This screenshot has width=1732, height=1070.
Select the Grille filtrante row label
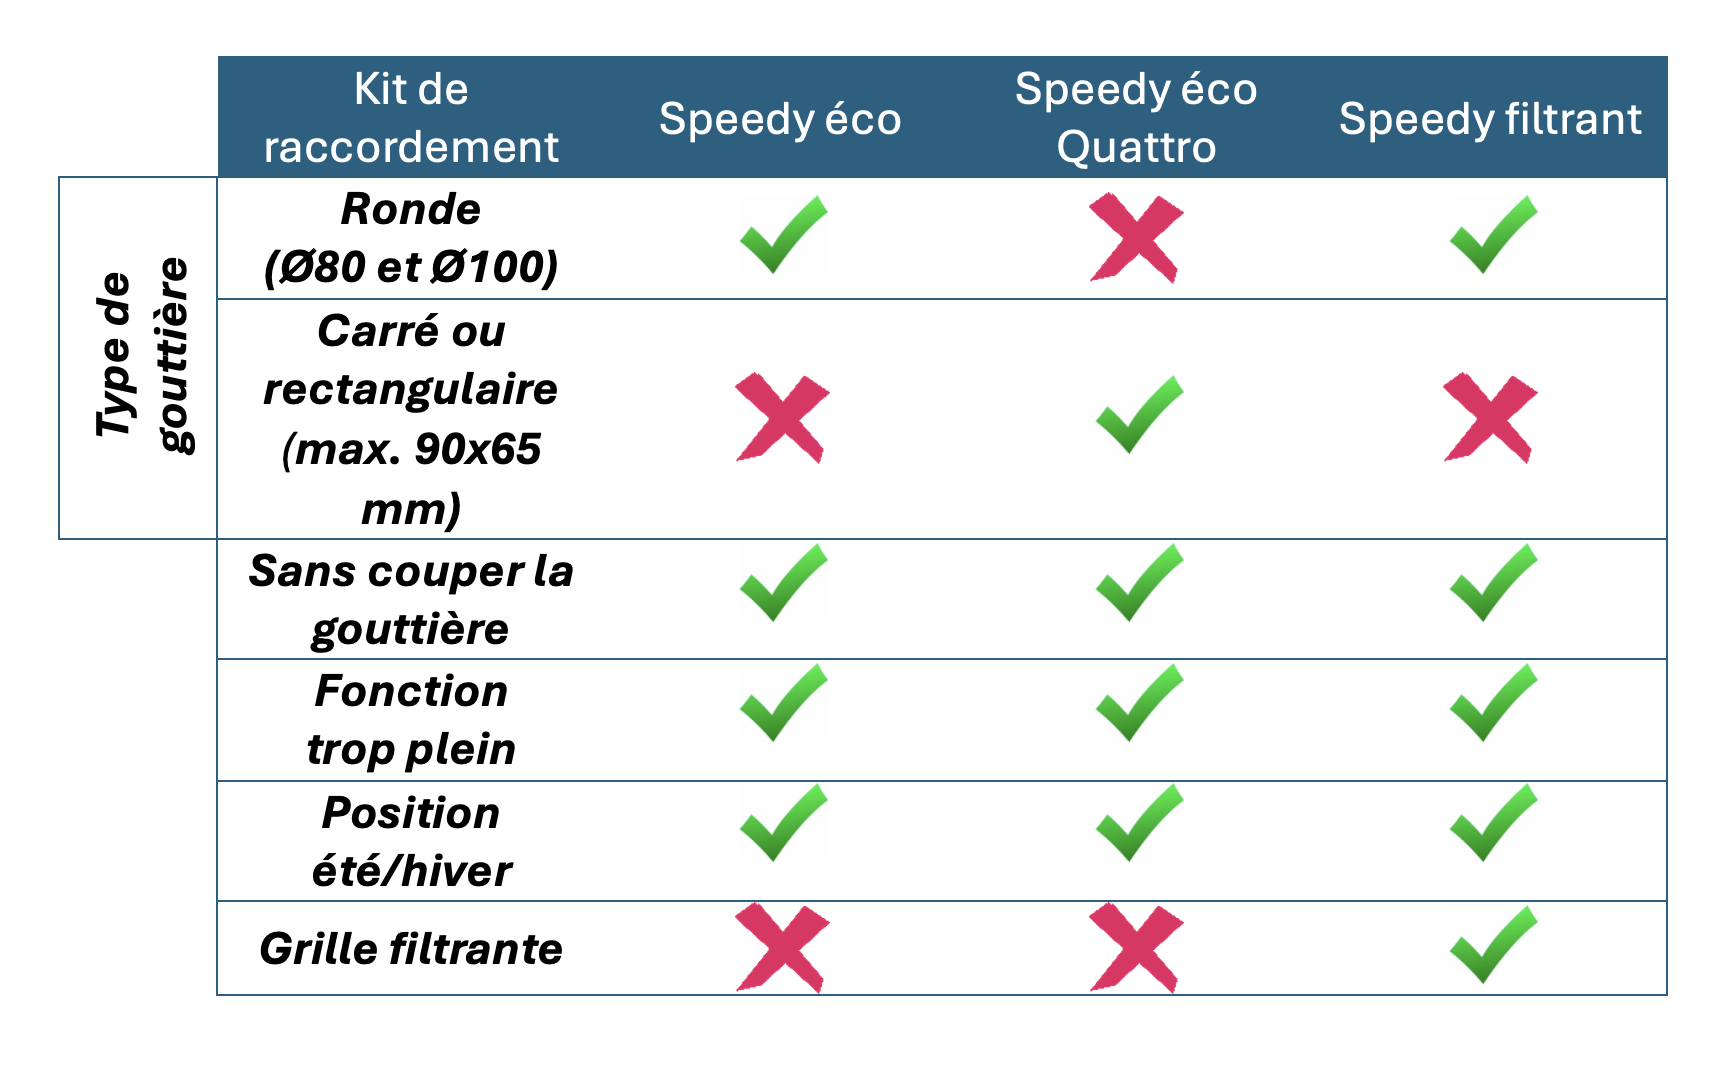[411, 949]
